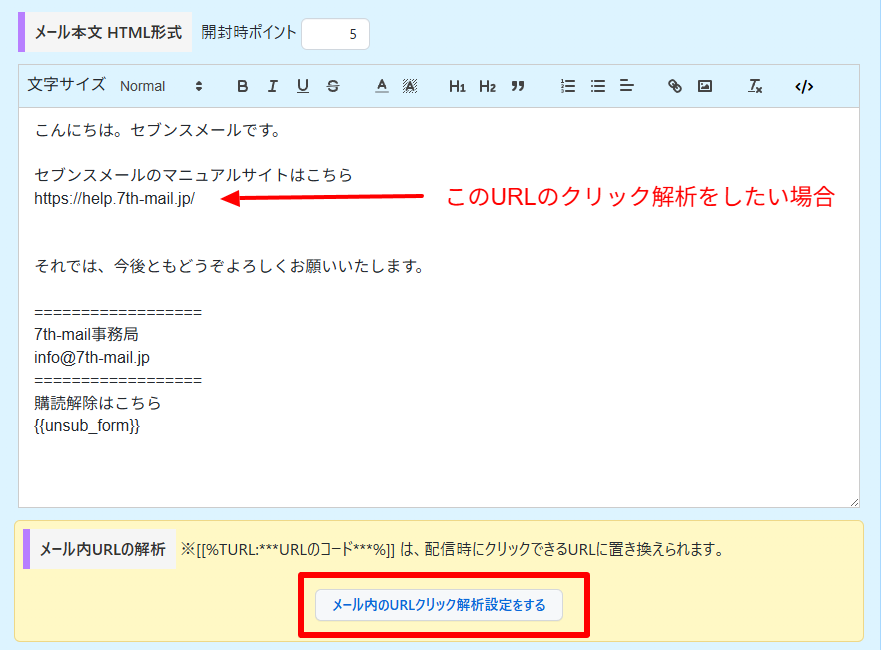Insert an image into the mail body
Screen dimensions: 886x650
[705, 86]
